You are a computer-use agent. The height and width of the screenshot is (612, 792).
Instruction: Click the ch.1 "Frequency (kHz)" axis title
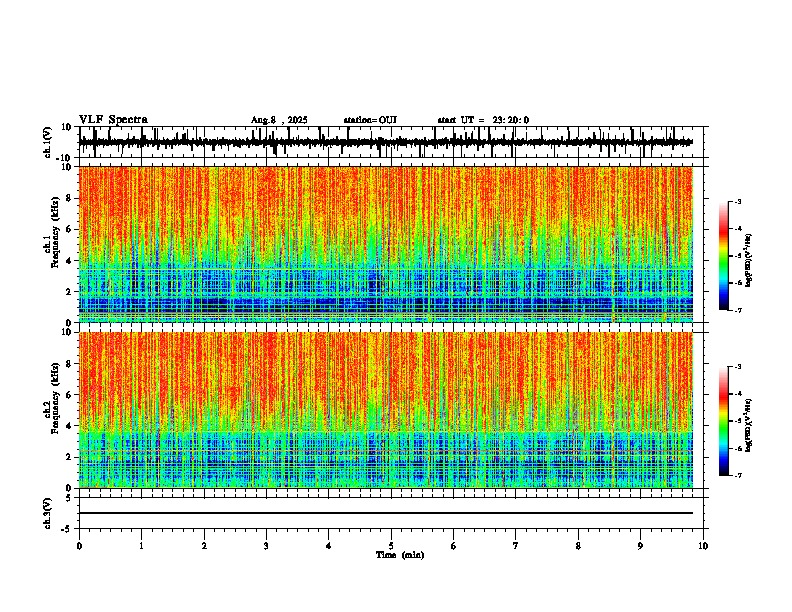(x=56, y=232)
